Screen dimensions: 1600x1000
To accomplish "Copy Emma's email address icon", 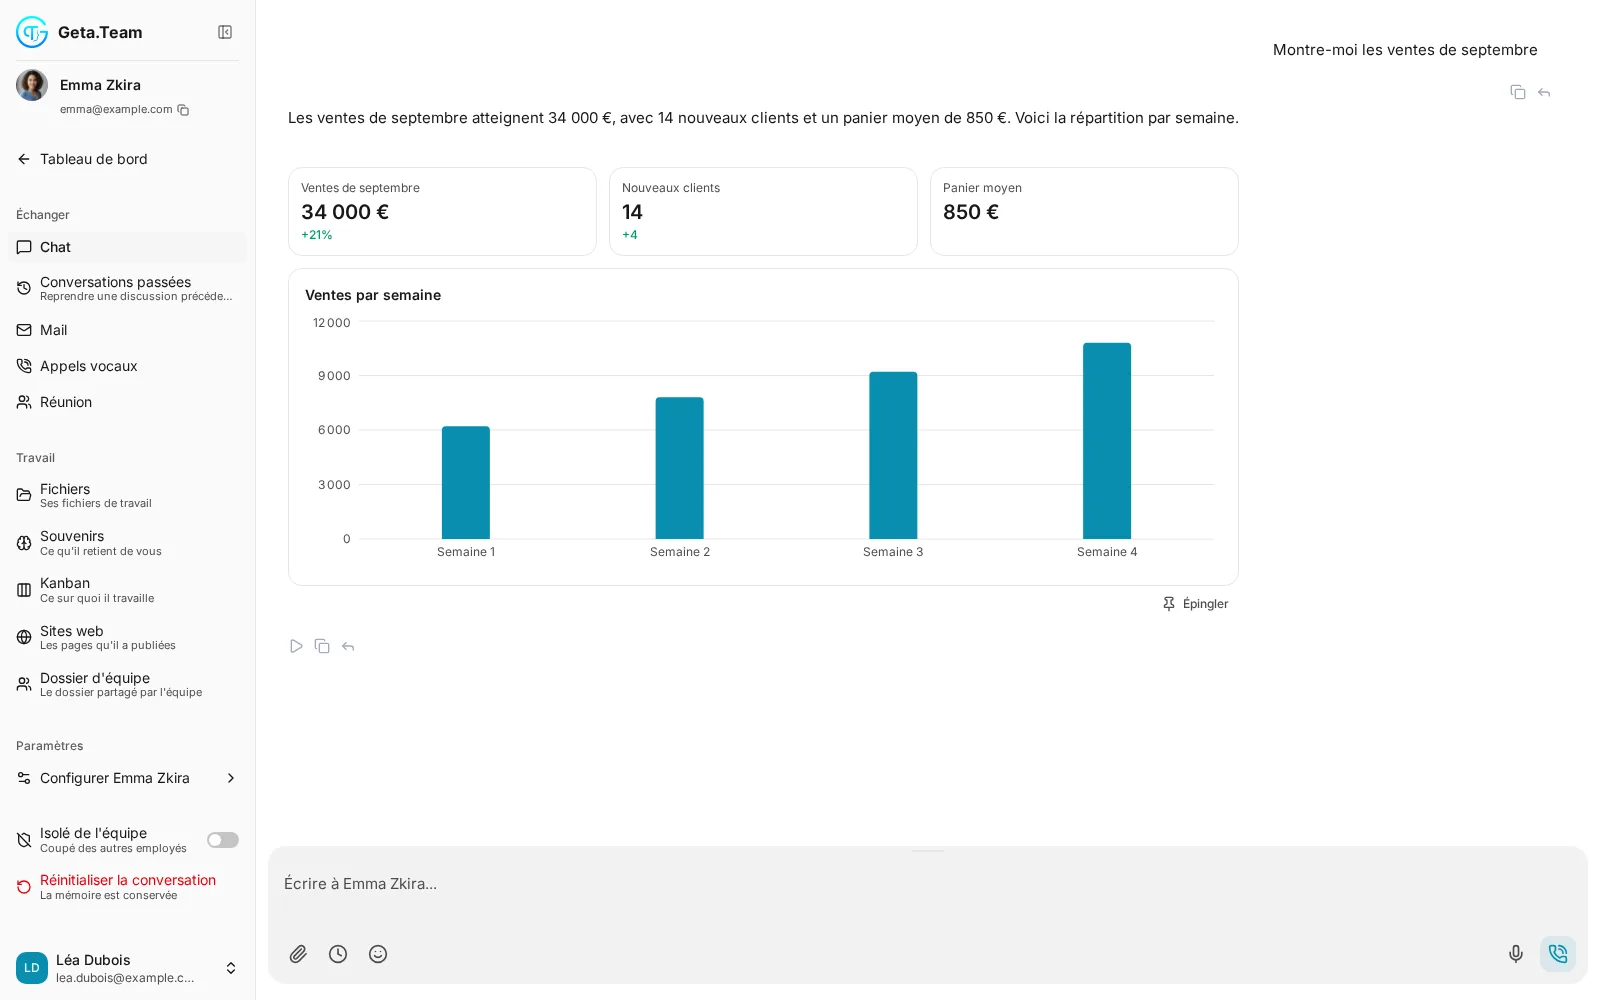I will click(183, 110).
